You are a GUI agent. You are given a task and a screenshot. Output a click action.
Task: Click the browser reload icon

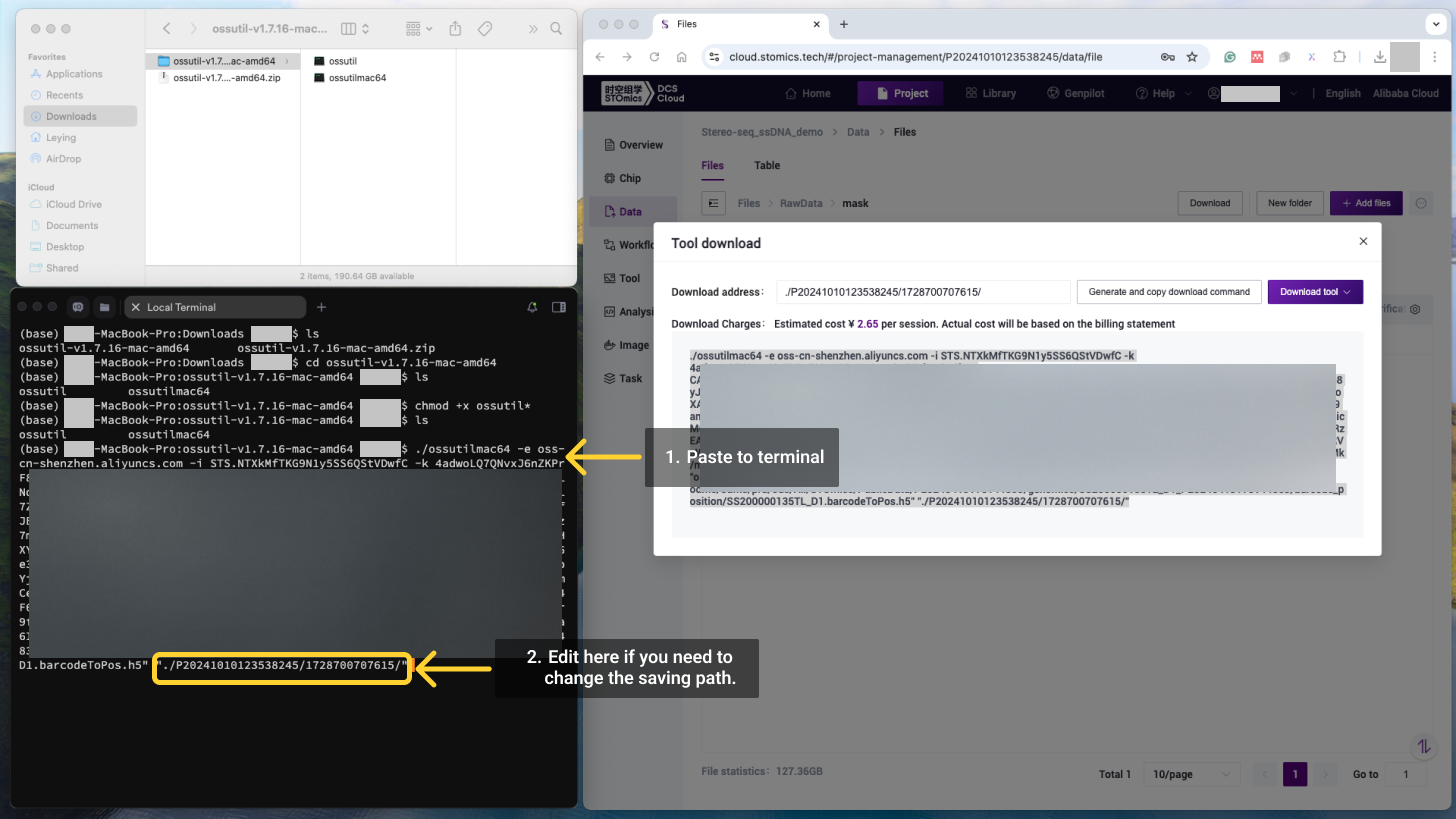pyautogui.click(x=654, y=57)
